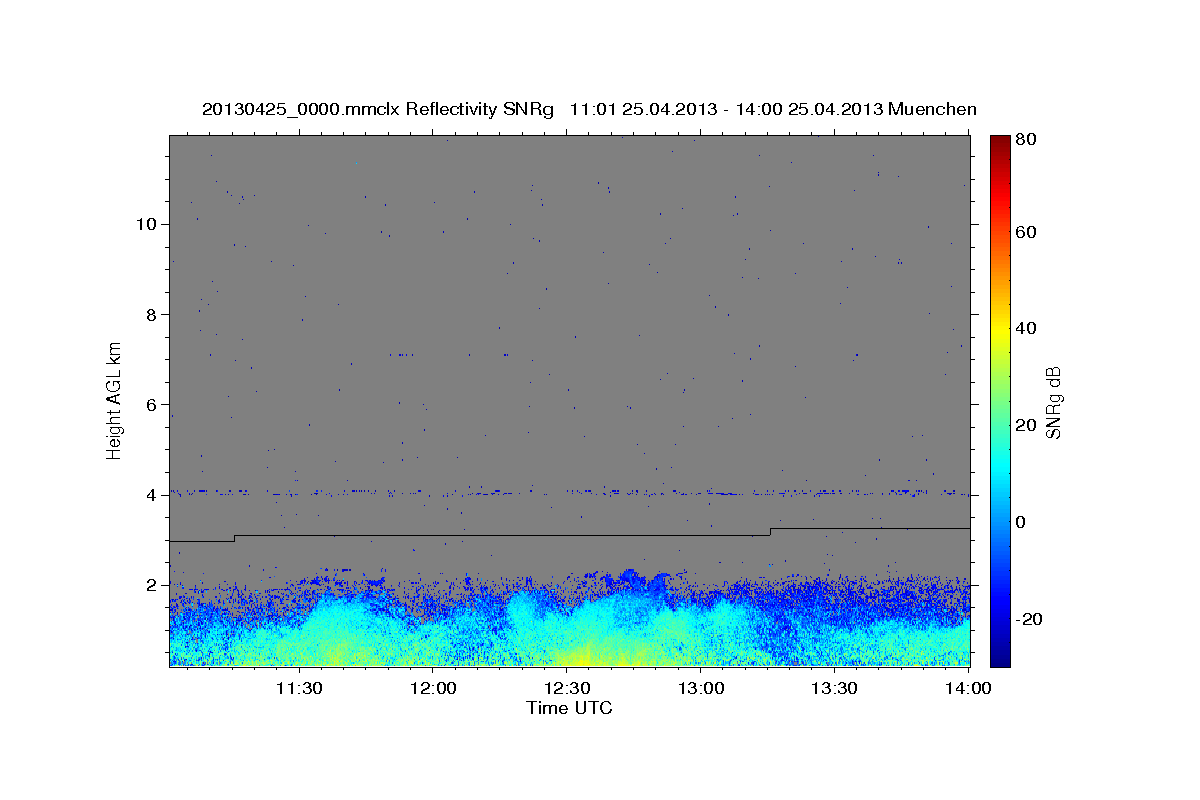This screenshot has width=1200, height=800.
Task: Click the 'Time UTC' axis label
Action: (569, 708)
